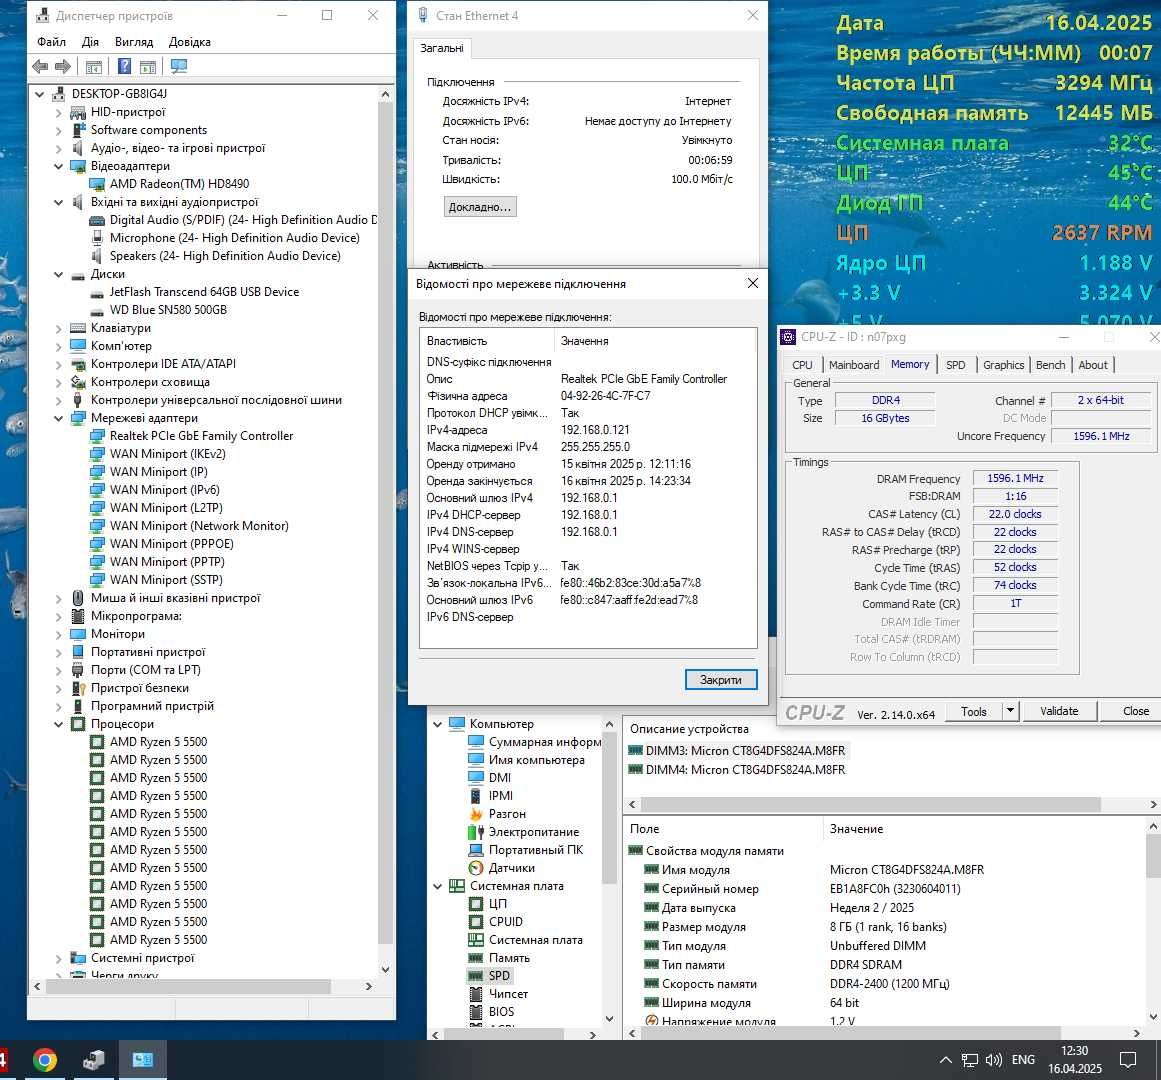Viewport: 1161px width, 1080px height.
Task: Click the network icon in system tray
Action: point(970,1060)
